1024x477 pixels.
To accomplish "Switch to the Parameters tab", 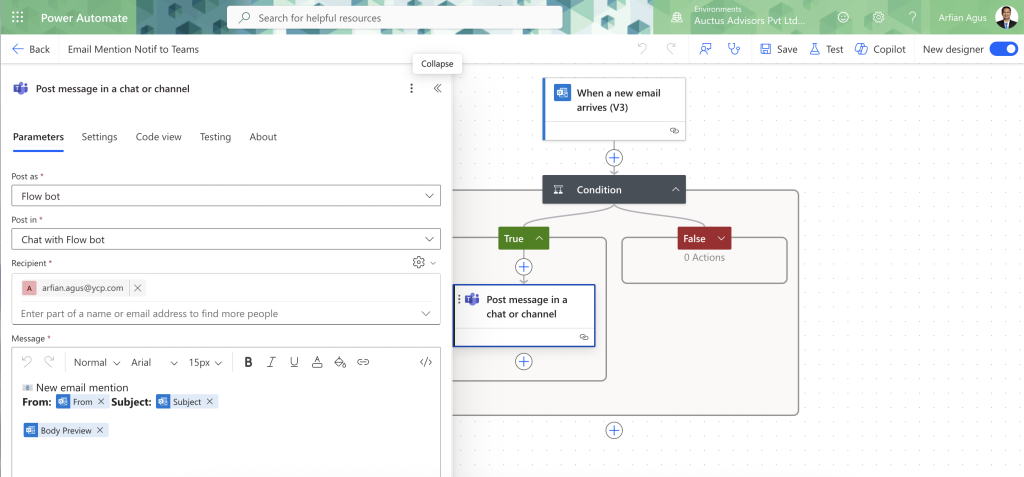I will (x=39, y=137).
